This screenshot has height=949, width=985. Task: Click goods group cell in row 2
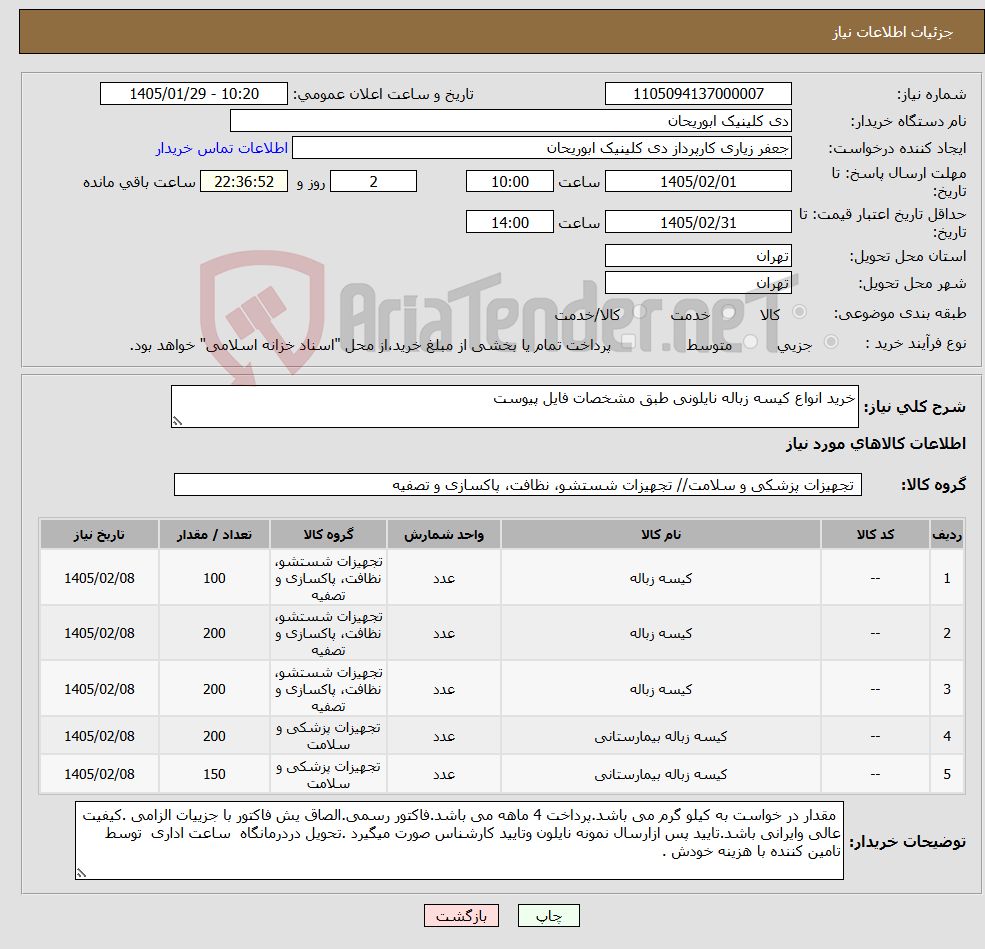[329, 634]
